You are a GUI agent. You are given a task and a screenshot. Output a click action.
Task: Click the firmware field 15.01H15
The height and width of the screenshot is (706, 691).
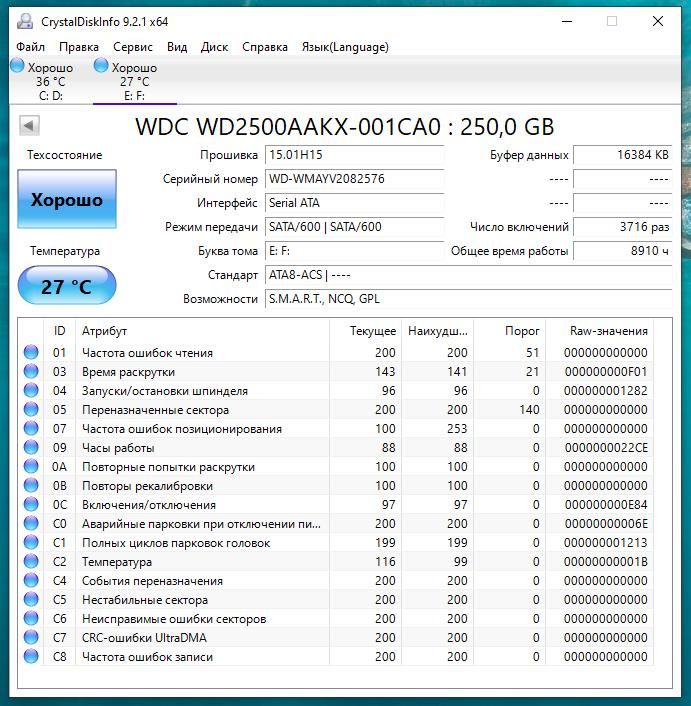[355, 155]
